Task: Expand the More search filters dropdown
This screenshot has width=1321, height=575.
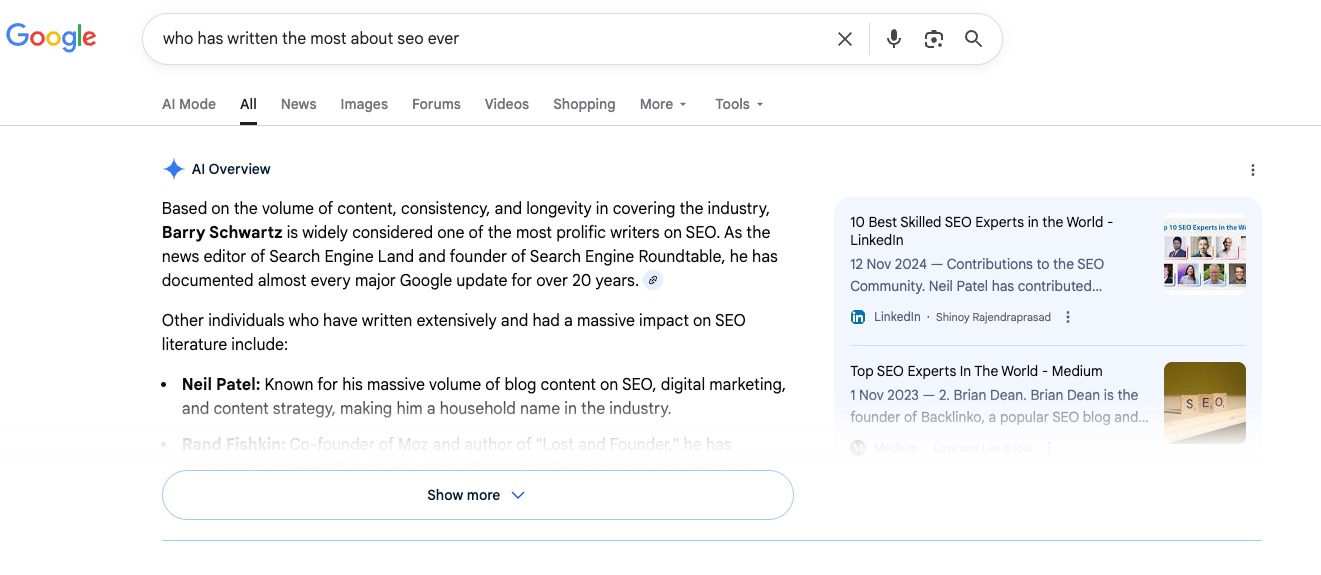Action: pos(663,104)
